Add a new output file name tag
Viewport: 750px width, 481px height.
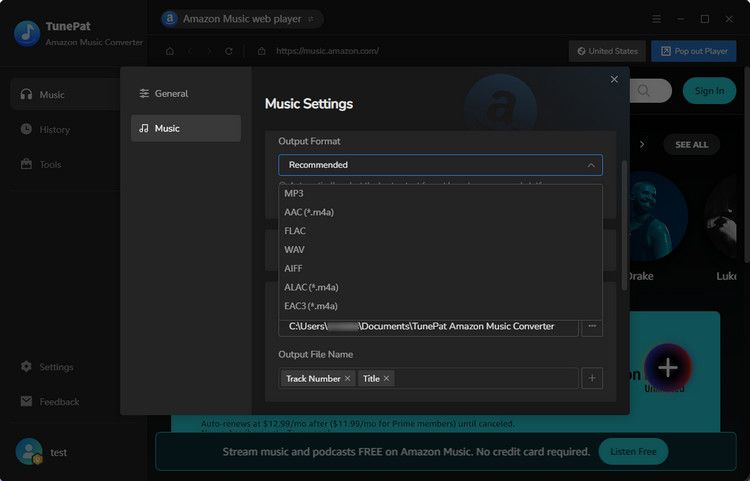tap(592, 378)
